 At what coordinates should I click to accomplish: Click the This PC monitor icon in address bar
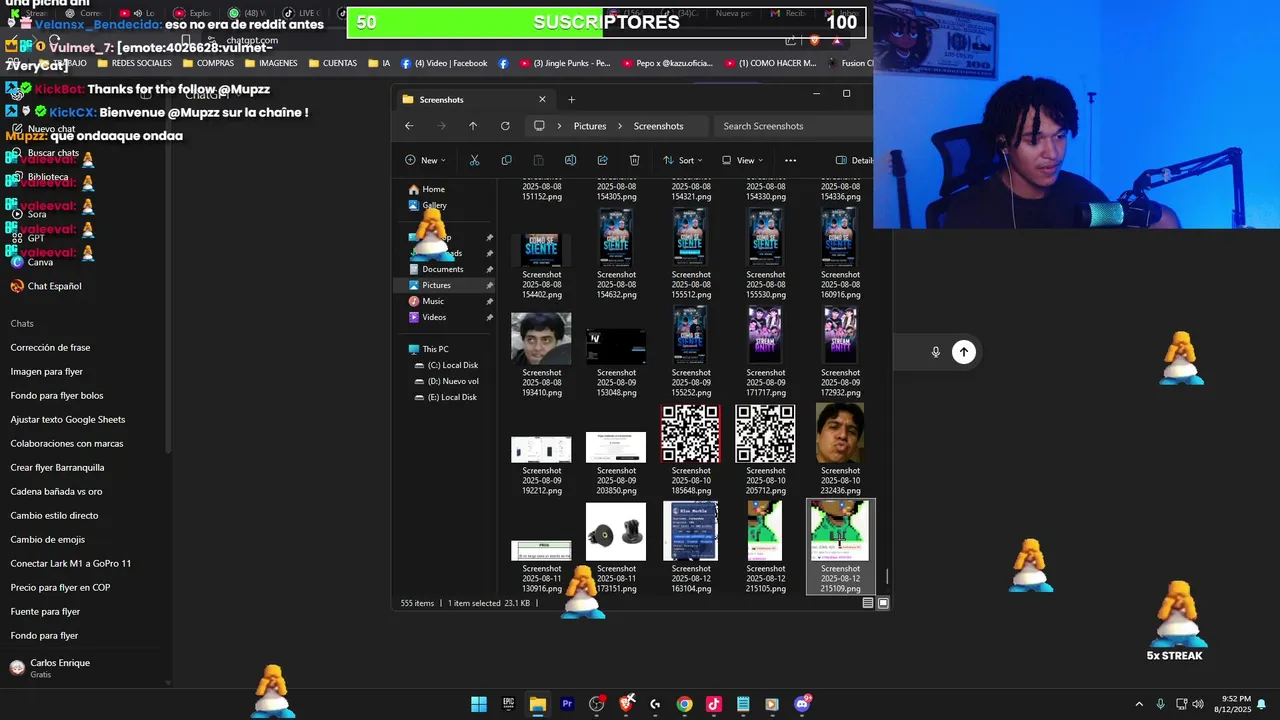[539, 126]
